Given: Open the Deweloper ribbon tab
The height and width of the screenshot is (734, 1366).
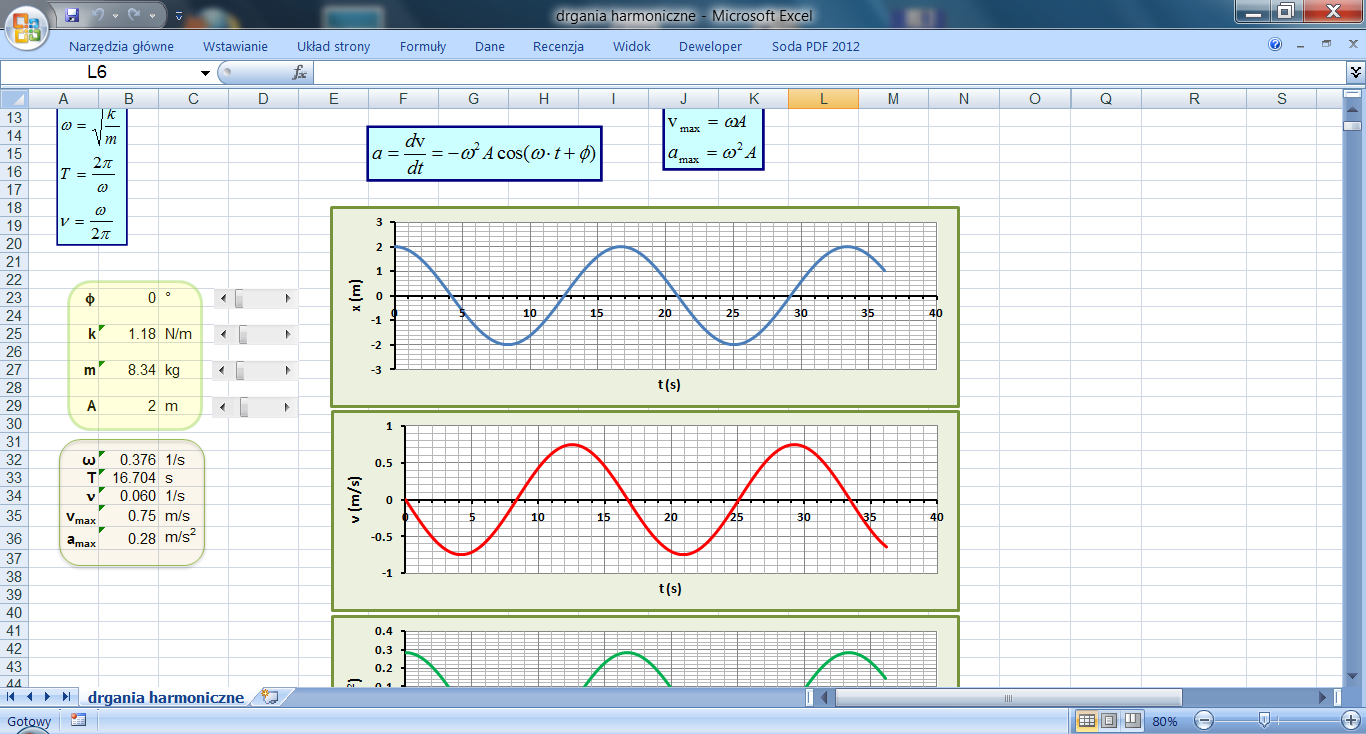Looking at the screenshot, I should [x=710, y=46].
